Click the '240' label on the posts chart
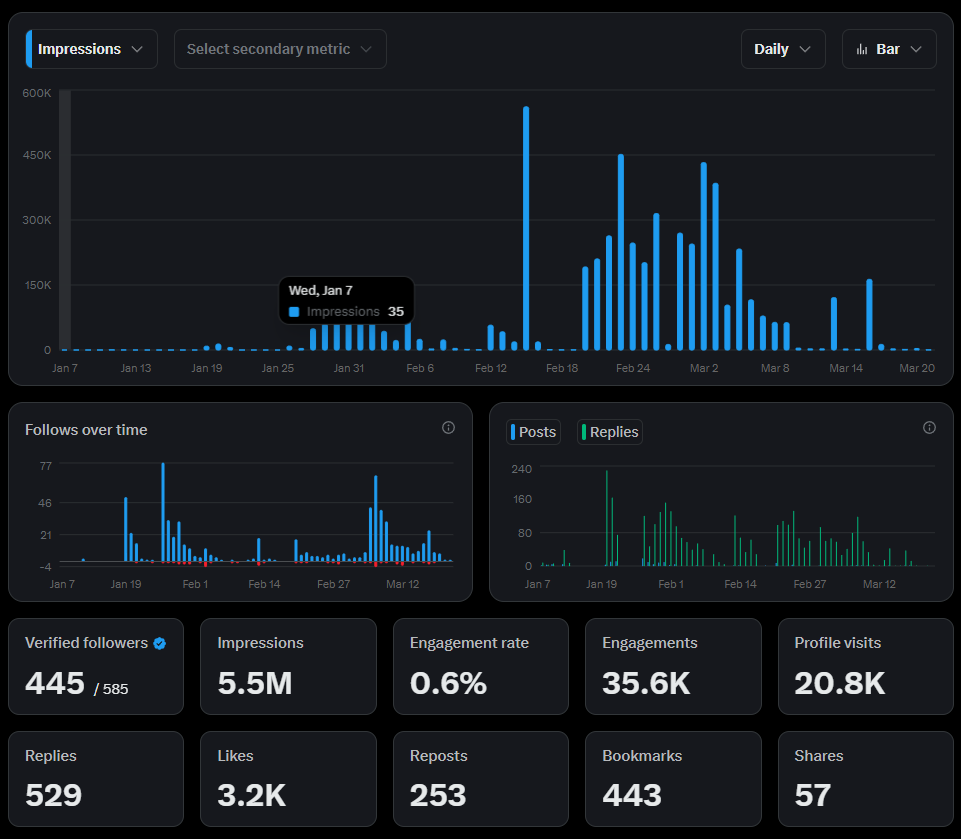961x839 pixels. [522, 469]
